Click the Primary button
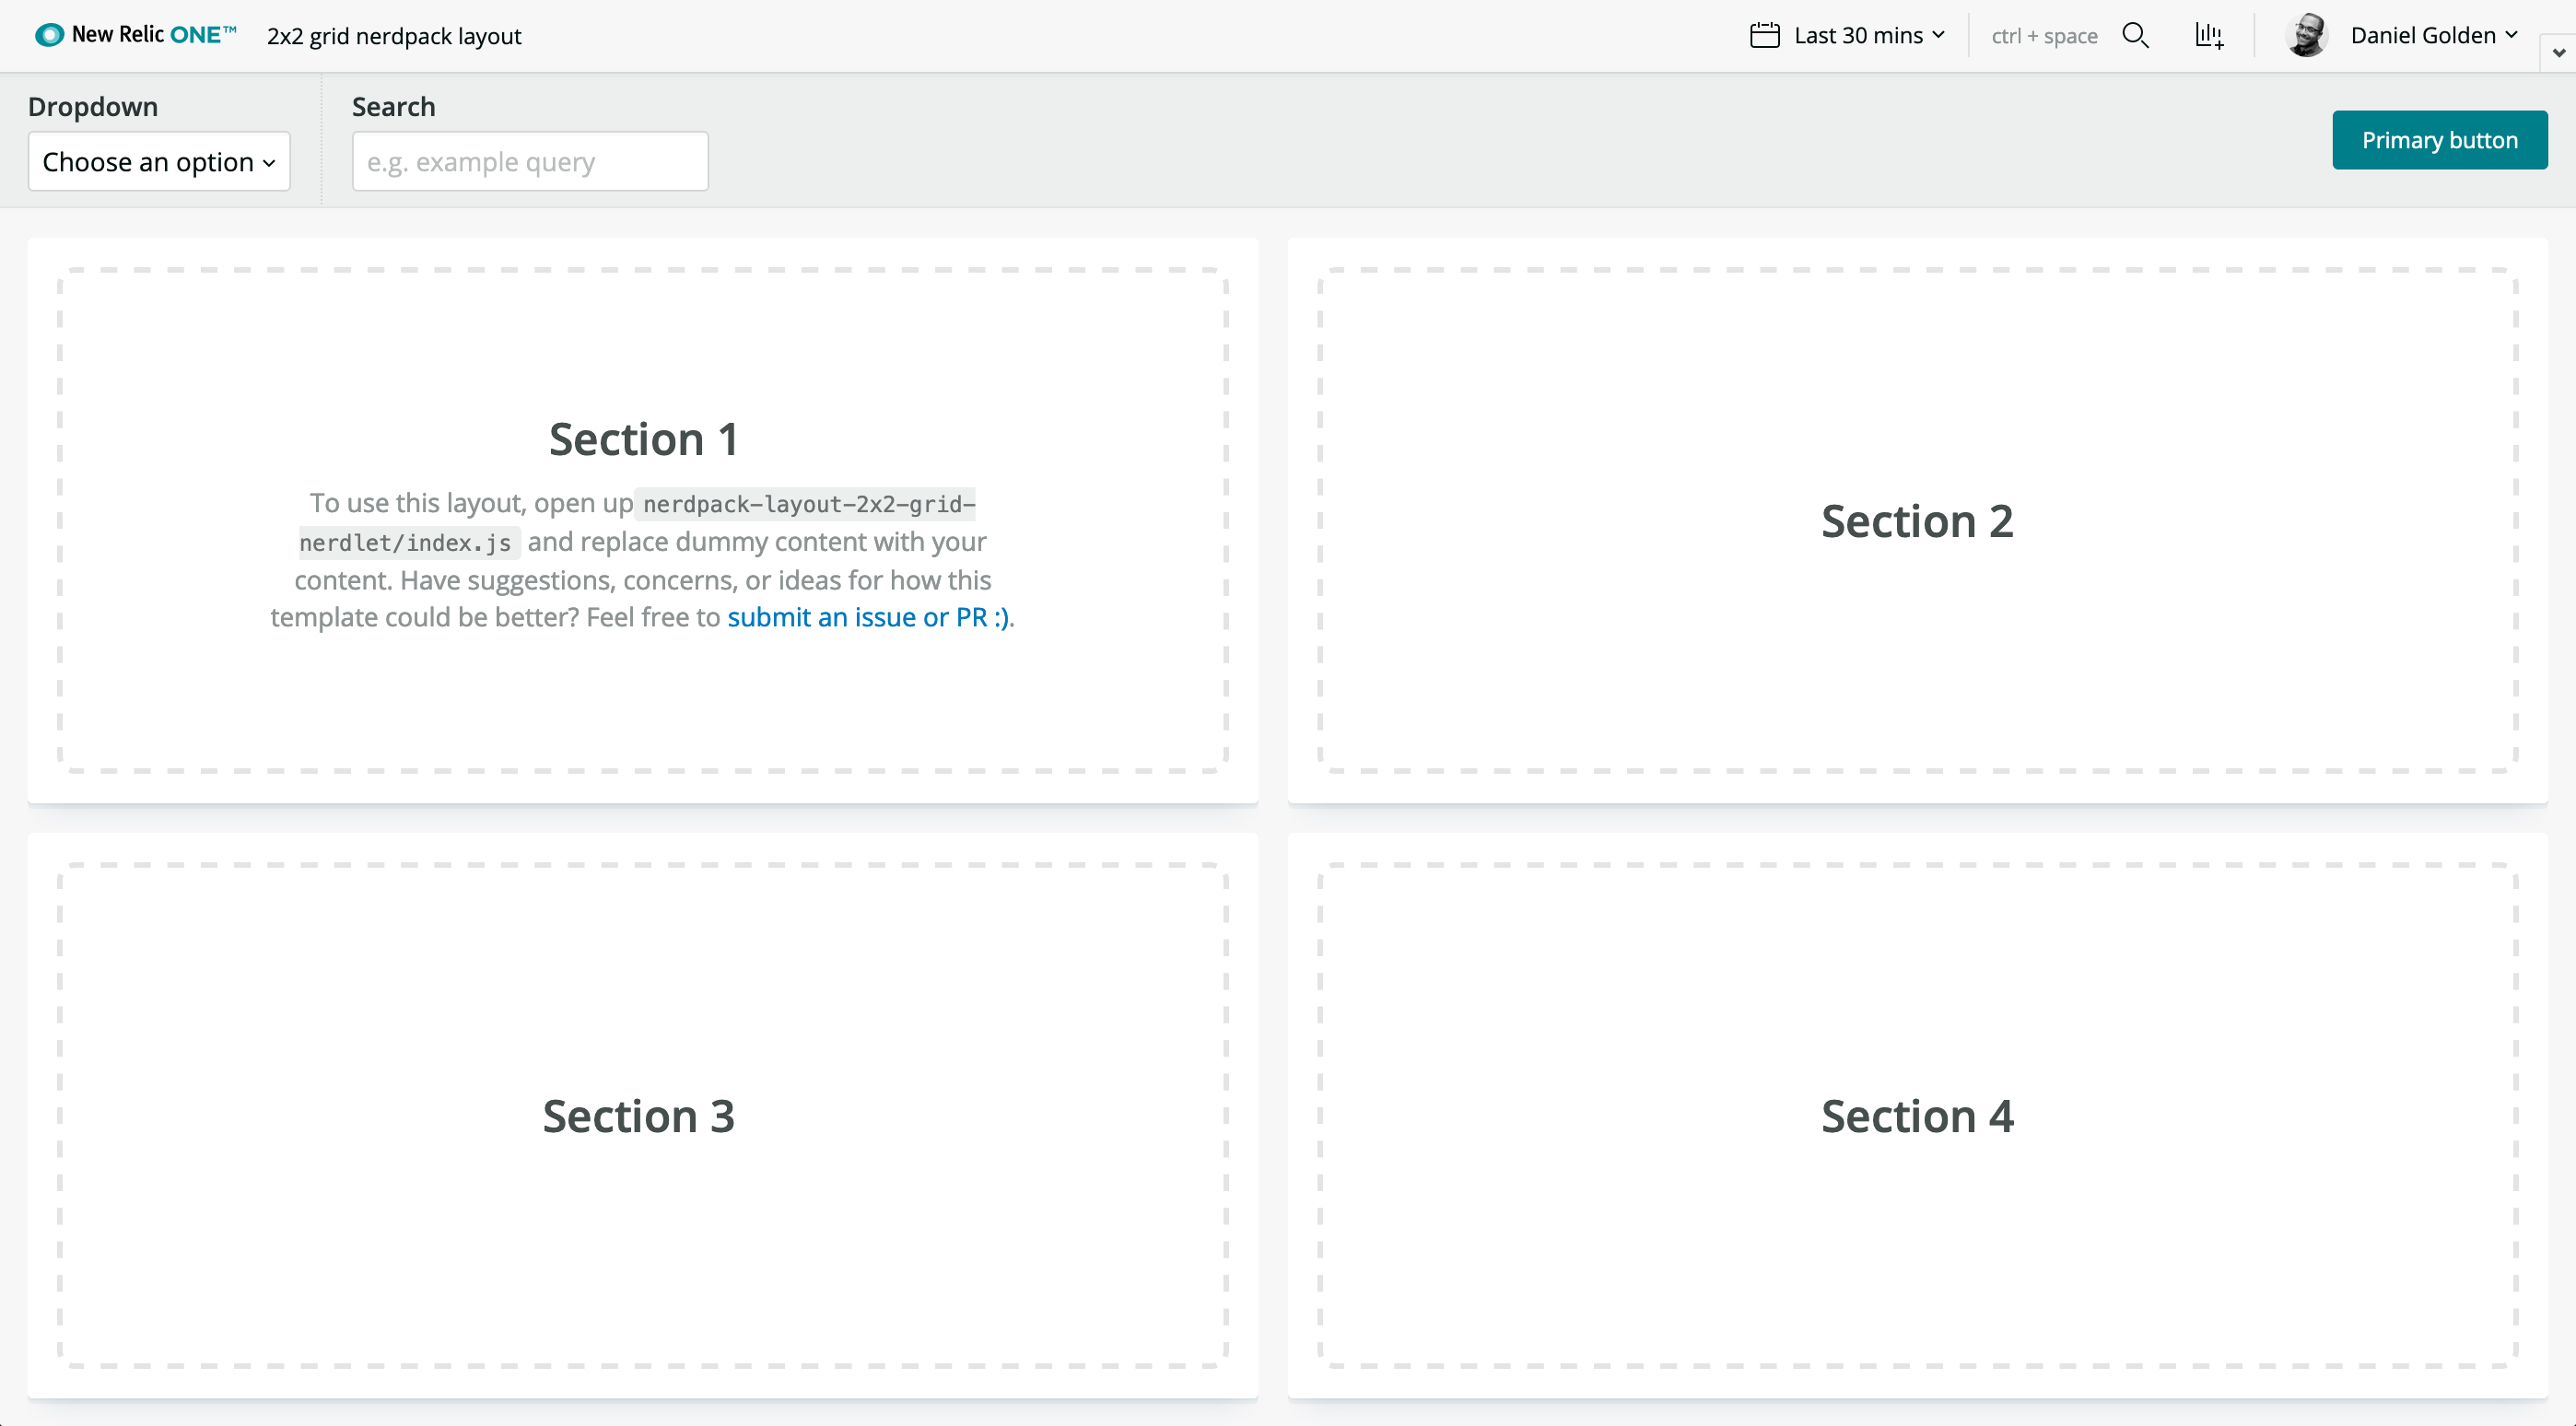 tap(2439, 141)
